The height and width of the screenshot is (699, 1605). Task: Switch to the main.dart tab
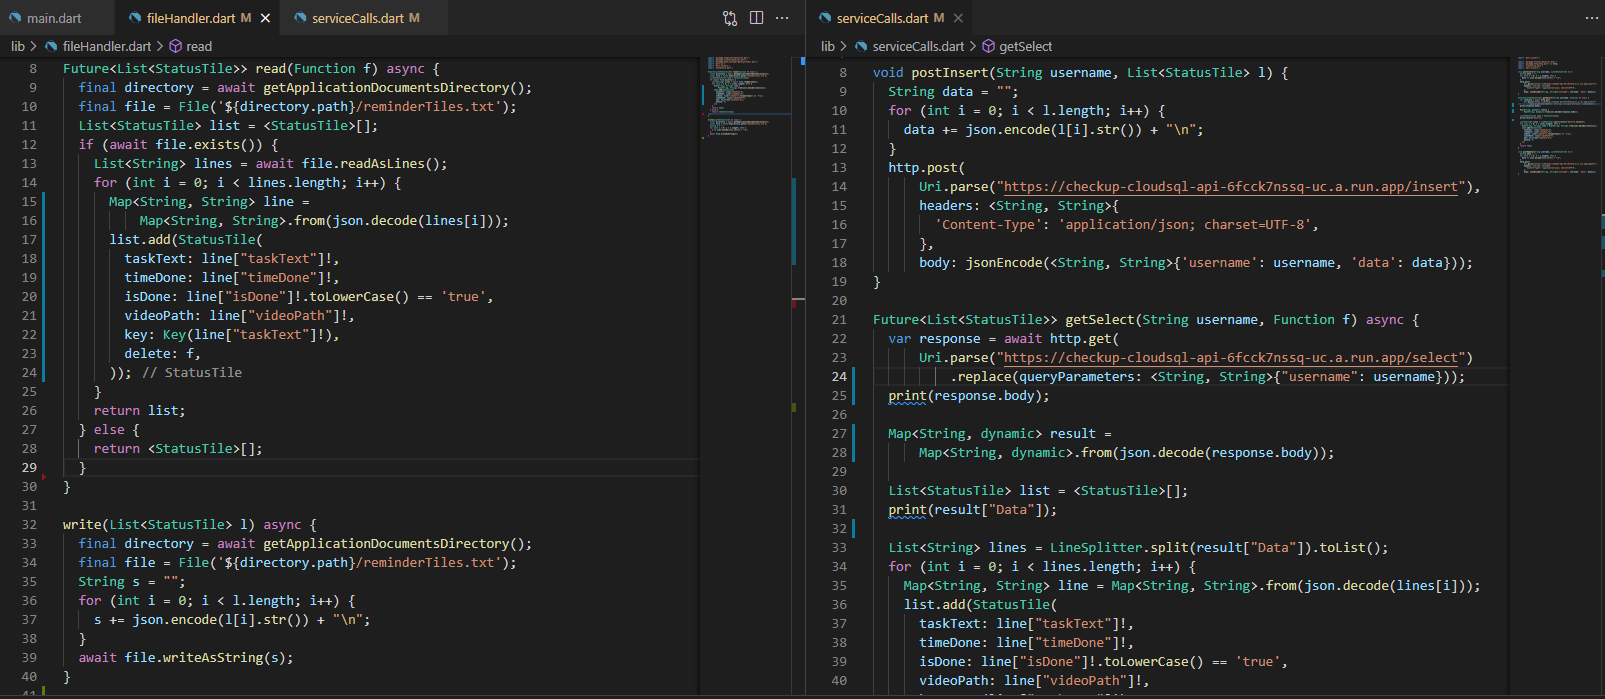coord(54,18)
